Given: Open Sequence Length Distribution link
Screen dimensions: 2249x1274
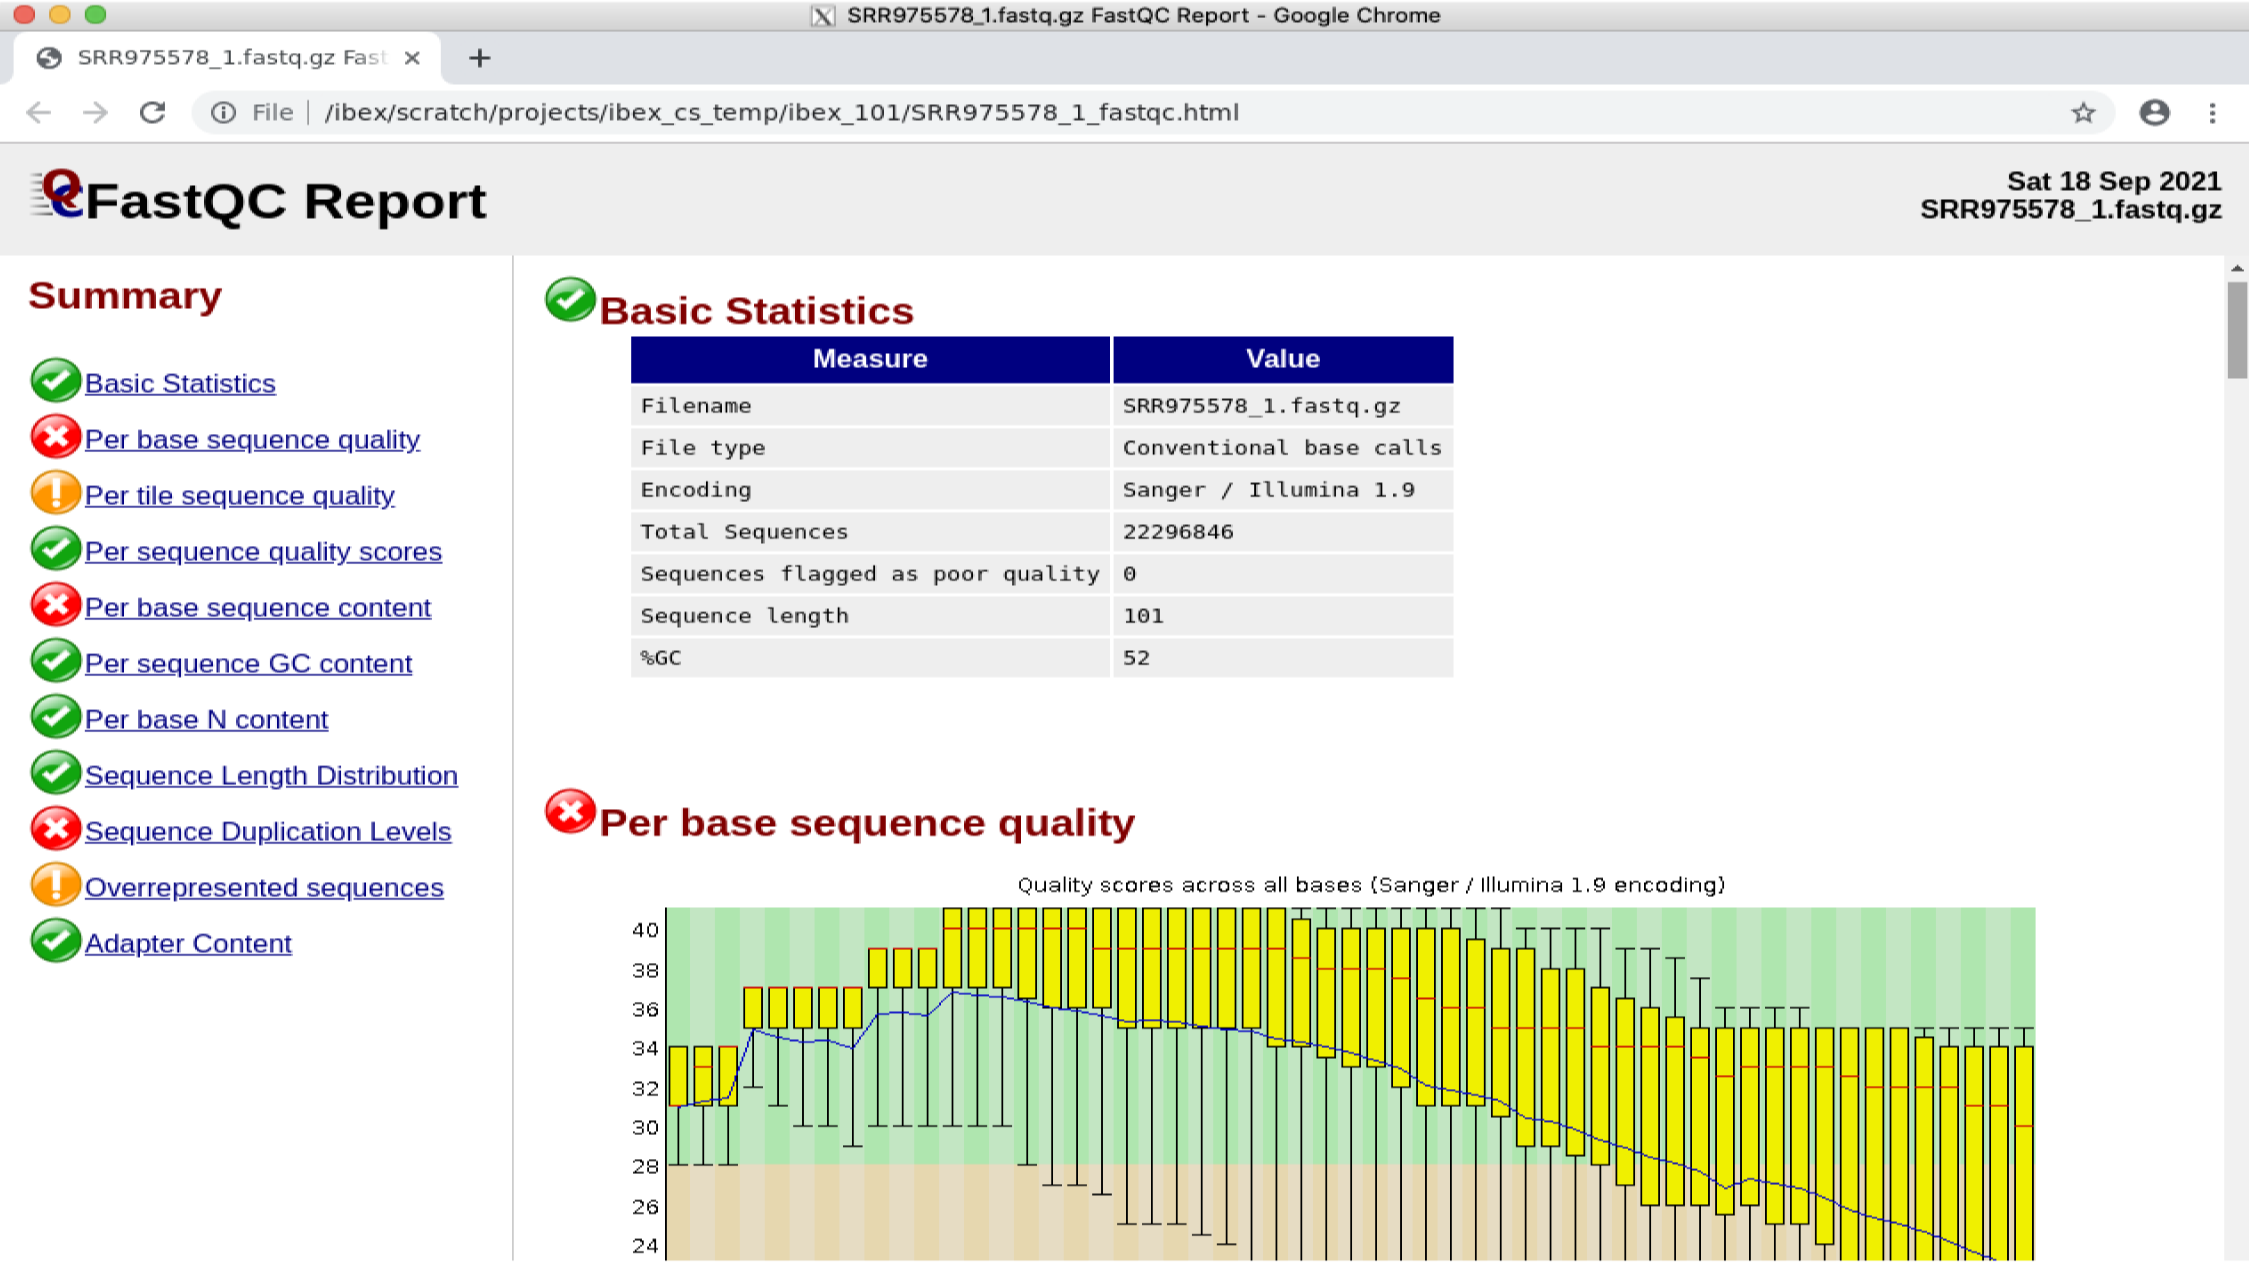Looking at the screenshot, I should click(x=271, y=775).
